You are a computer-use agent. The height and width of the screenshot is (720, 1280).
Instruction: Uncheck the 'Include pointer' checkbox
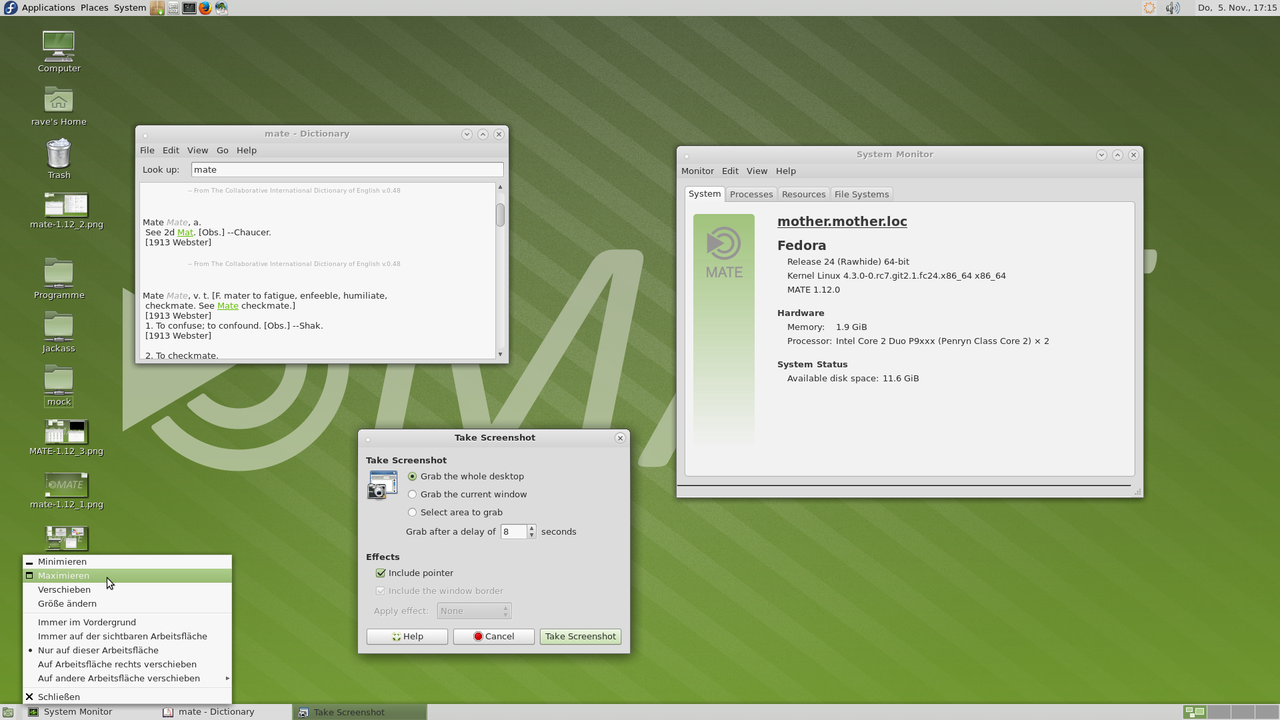click(x=380, y=573)
